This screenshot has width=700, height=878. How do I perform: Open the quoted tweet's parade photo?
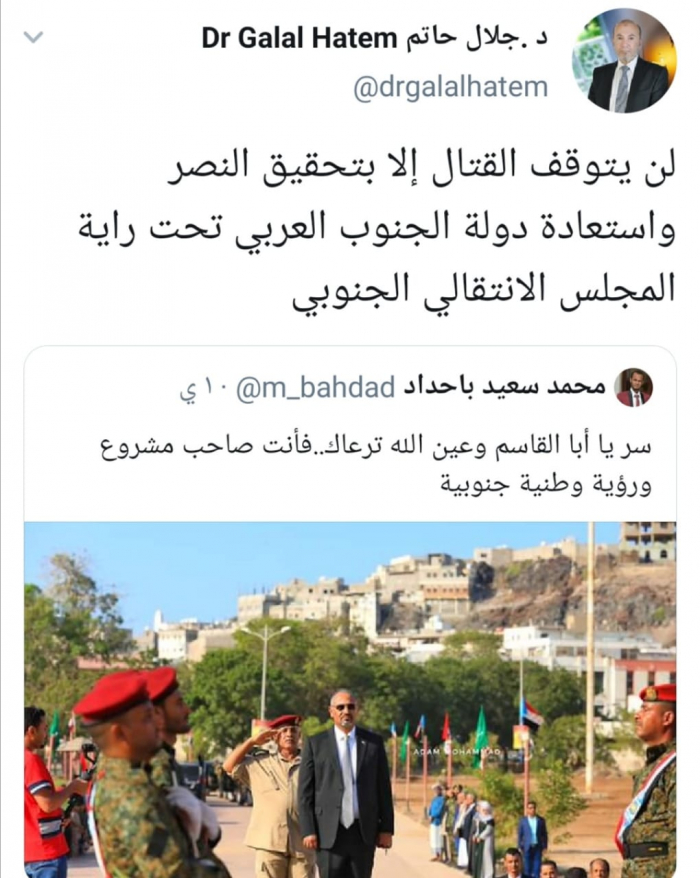[350, 699]
